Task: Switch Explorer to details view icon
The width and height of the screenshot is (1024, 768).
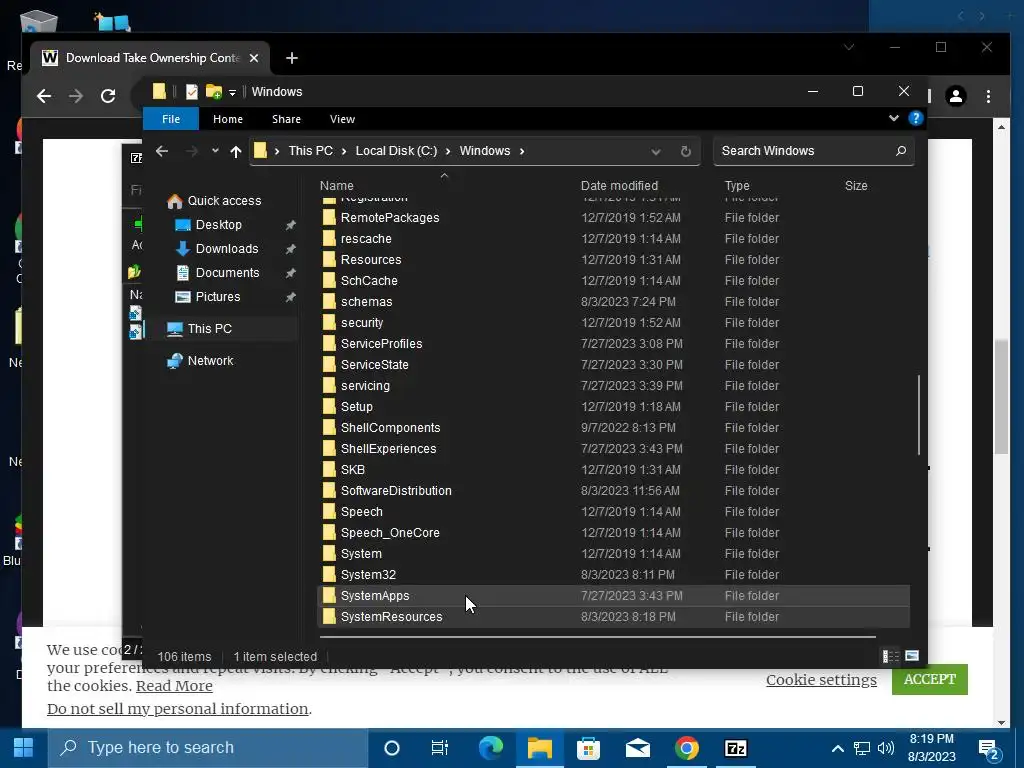Action: click(891, 656)
